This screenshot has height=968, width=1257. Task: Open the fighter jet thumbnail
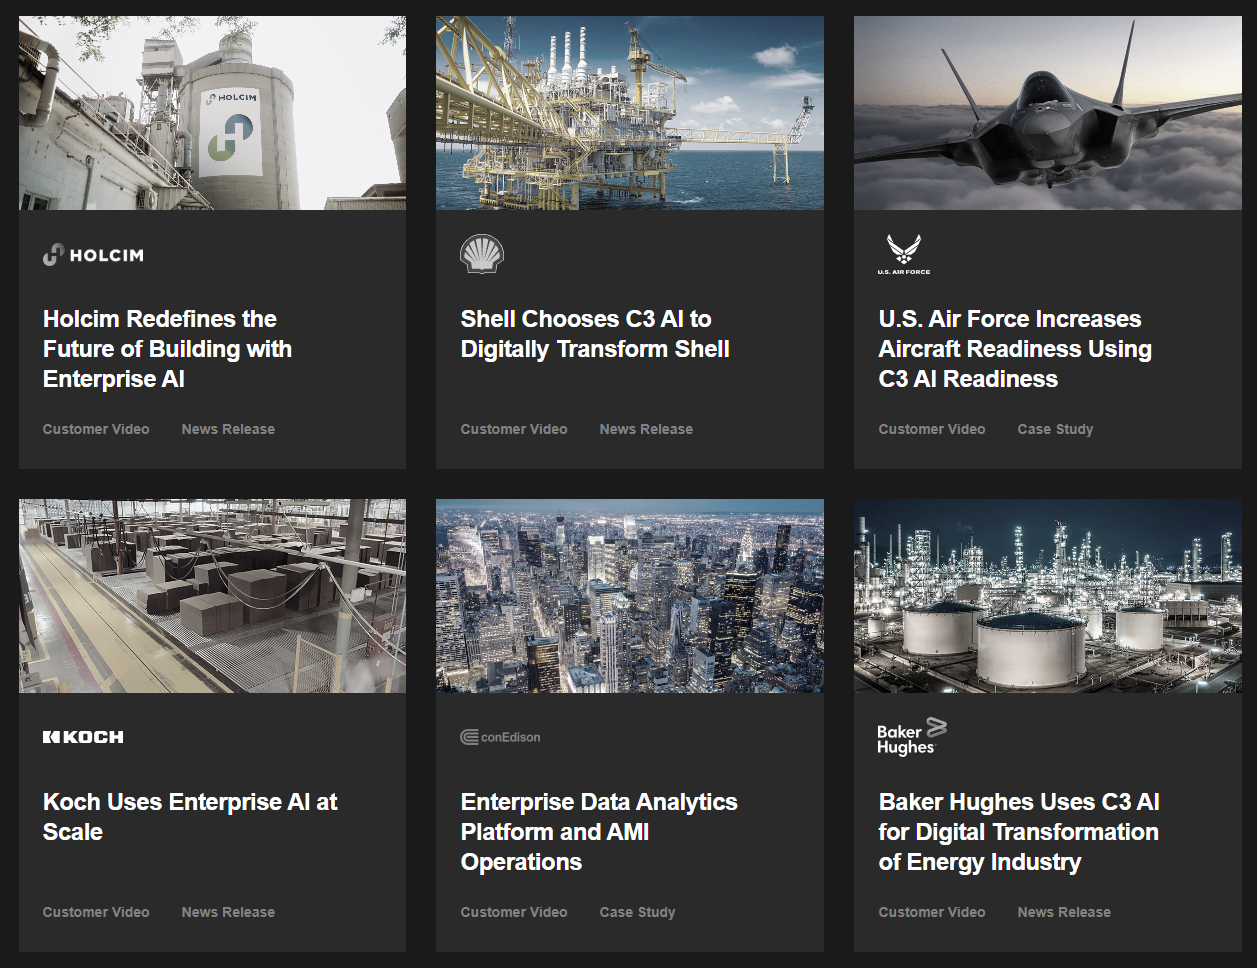tap(1048, 113)
